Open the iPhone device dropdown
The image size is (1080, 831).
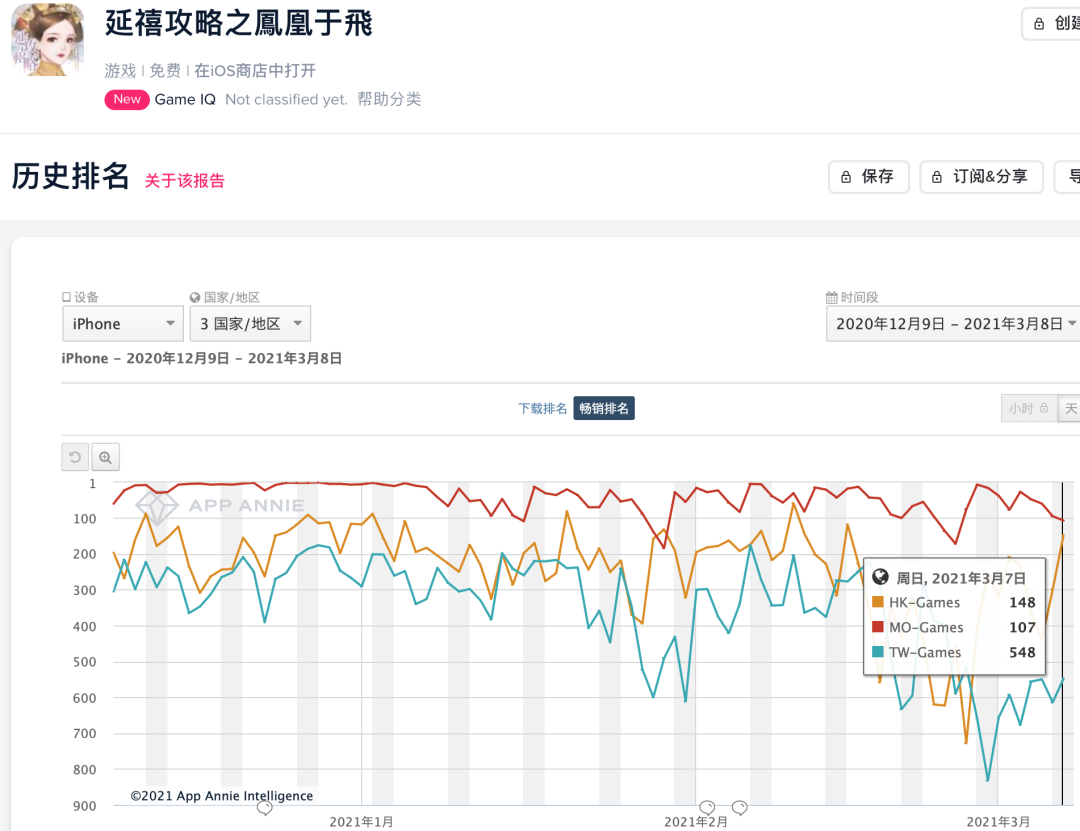123,324
